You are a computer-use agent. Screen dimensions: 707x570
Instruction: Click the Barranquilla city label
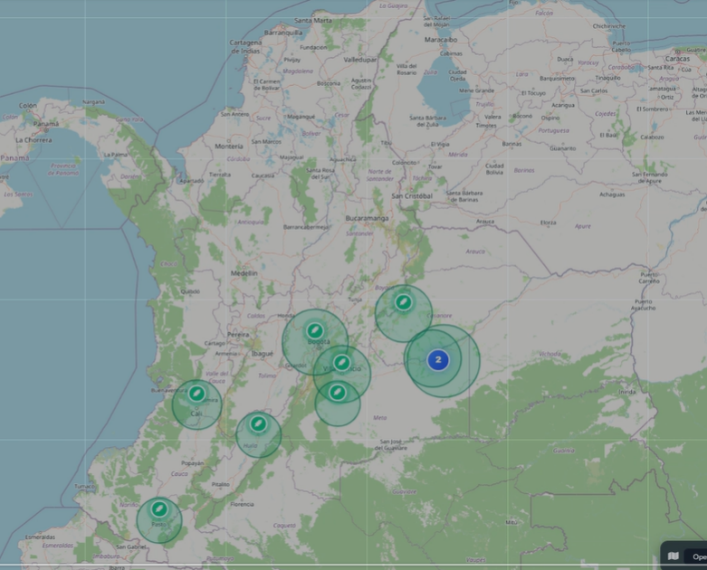pyautogui.click(x=283, y=32)
